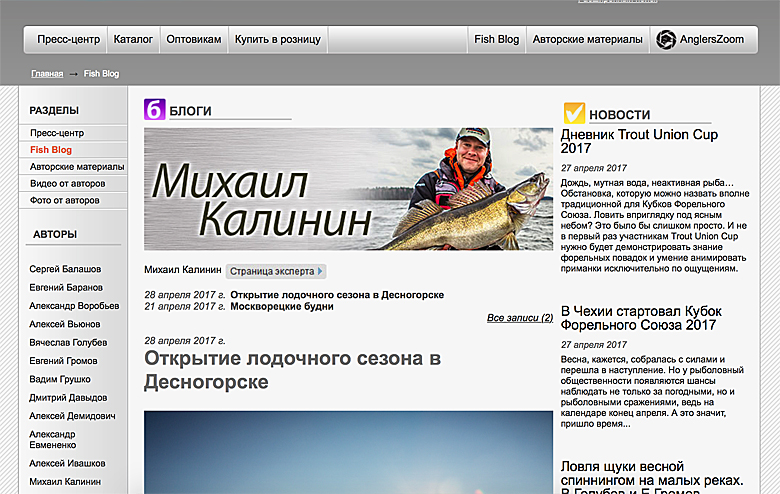Open the Пресс-центр menu item
This screenshot has height=494, width=780.
point(69,40)
